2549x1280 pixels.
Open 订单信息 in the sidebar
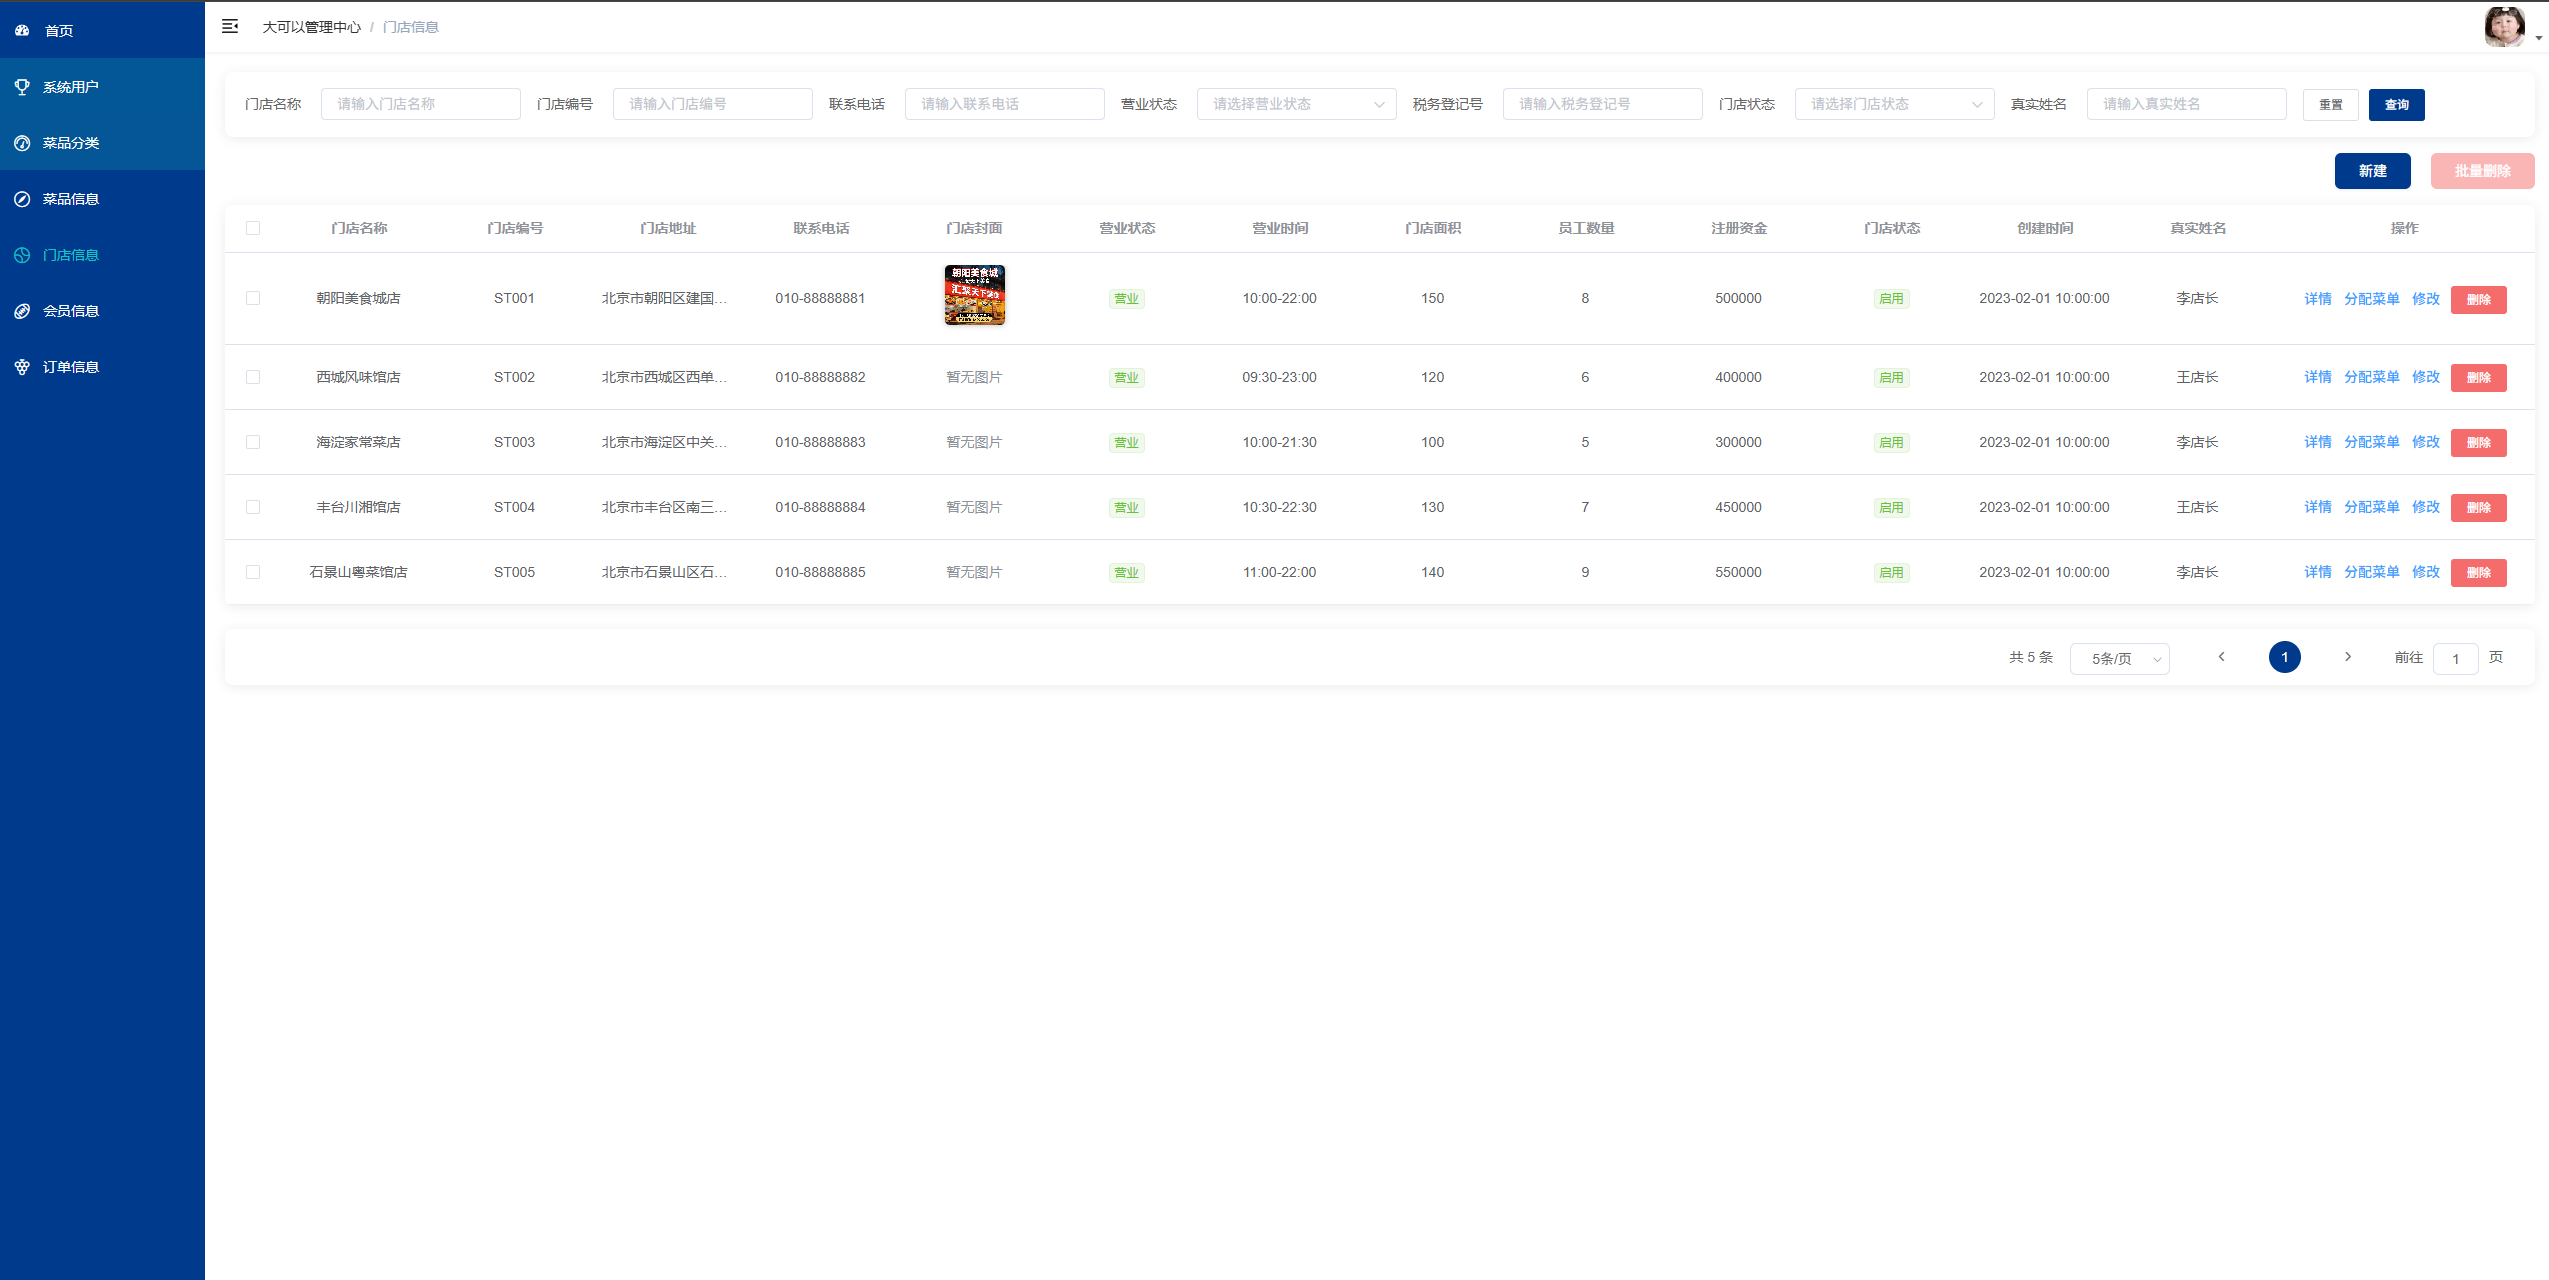pyautogui.click(x=102, y=367)
